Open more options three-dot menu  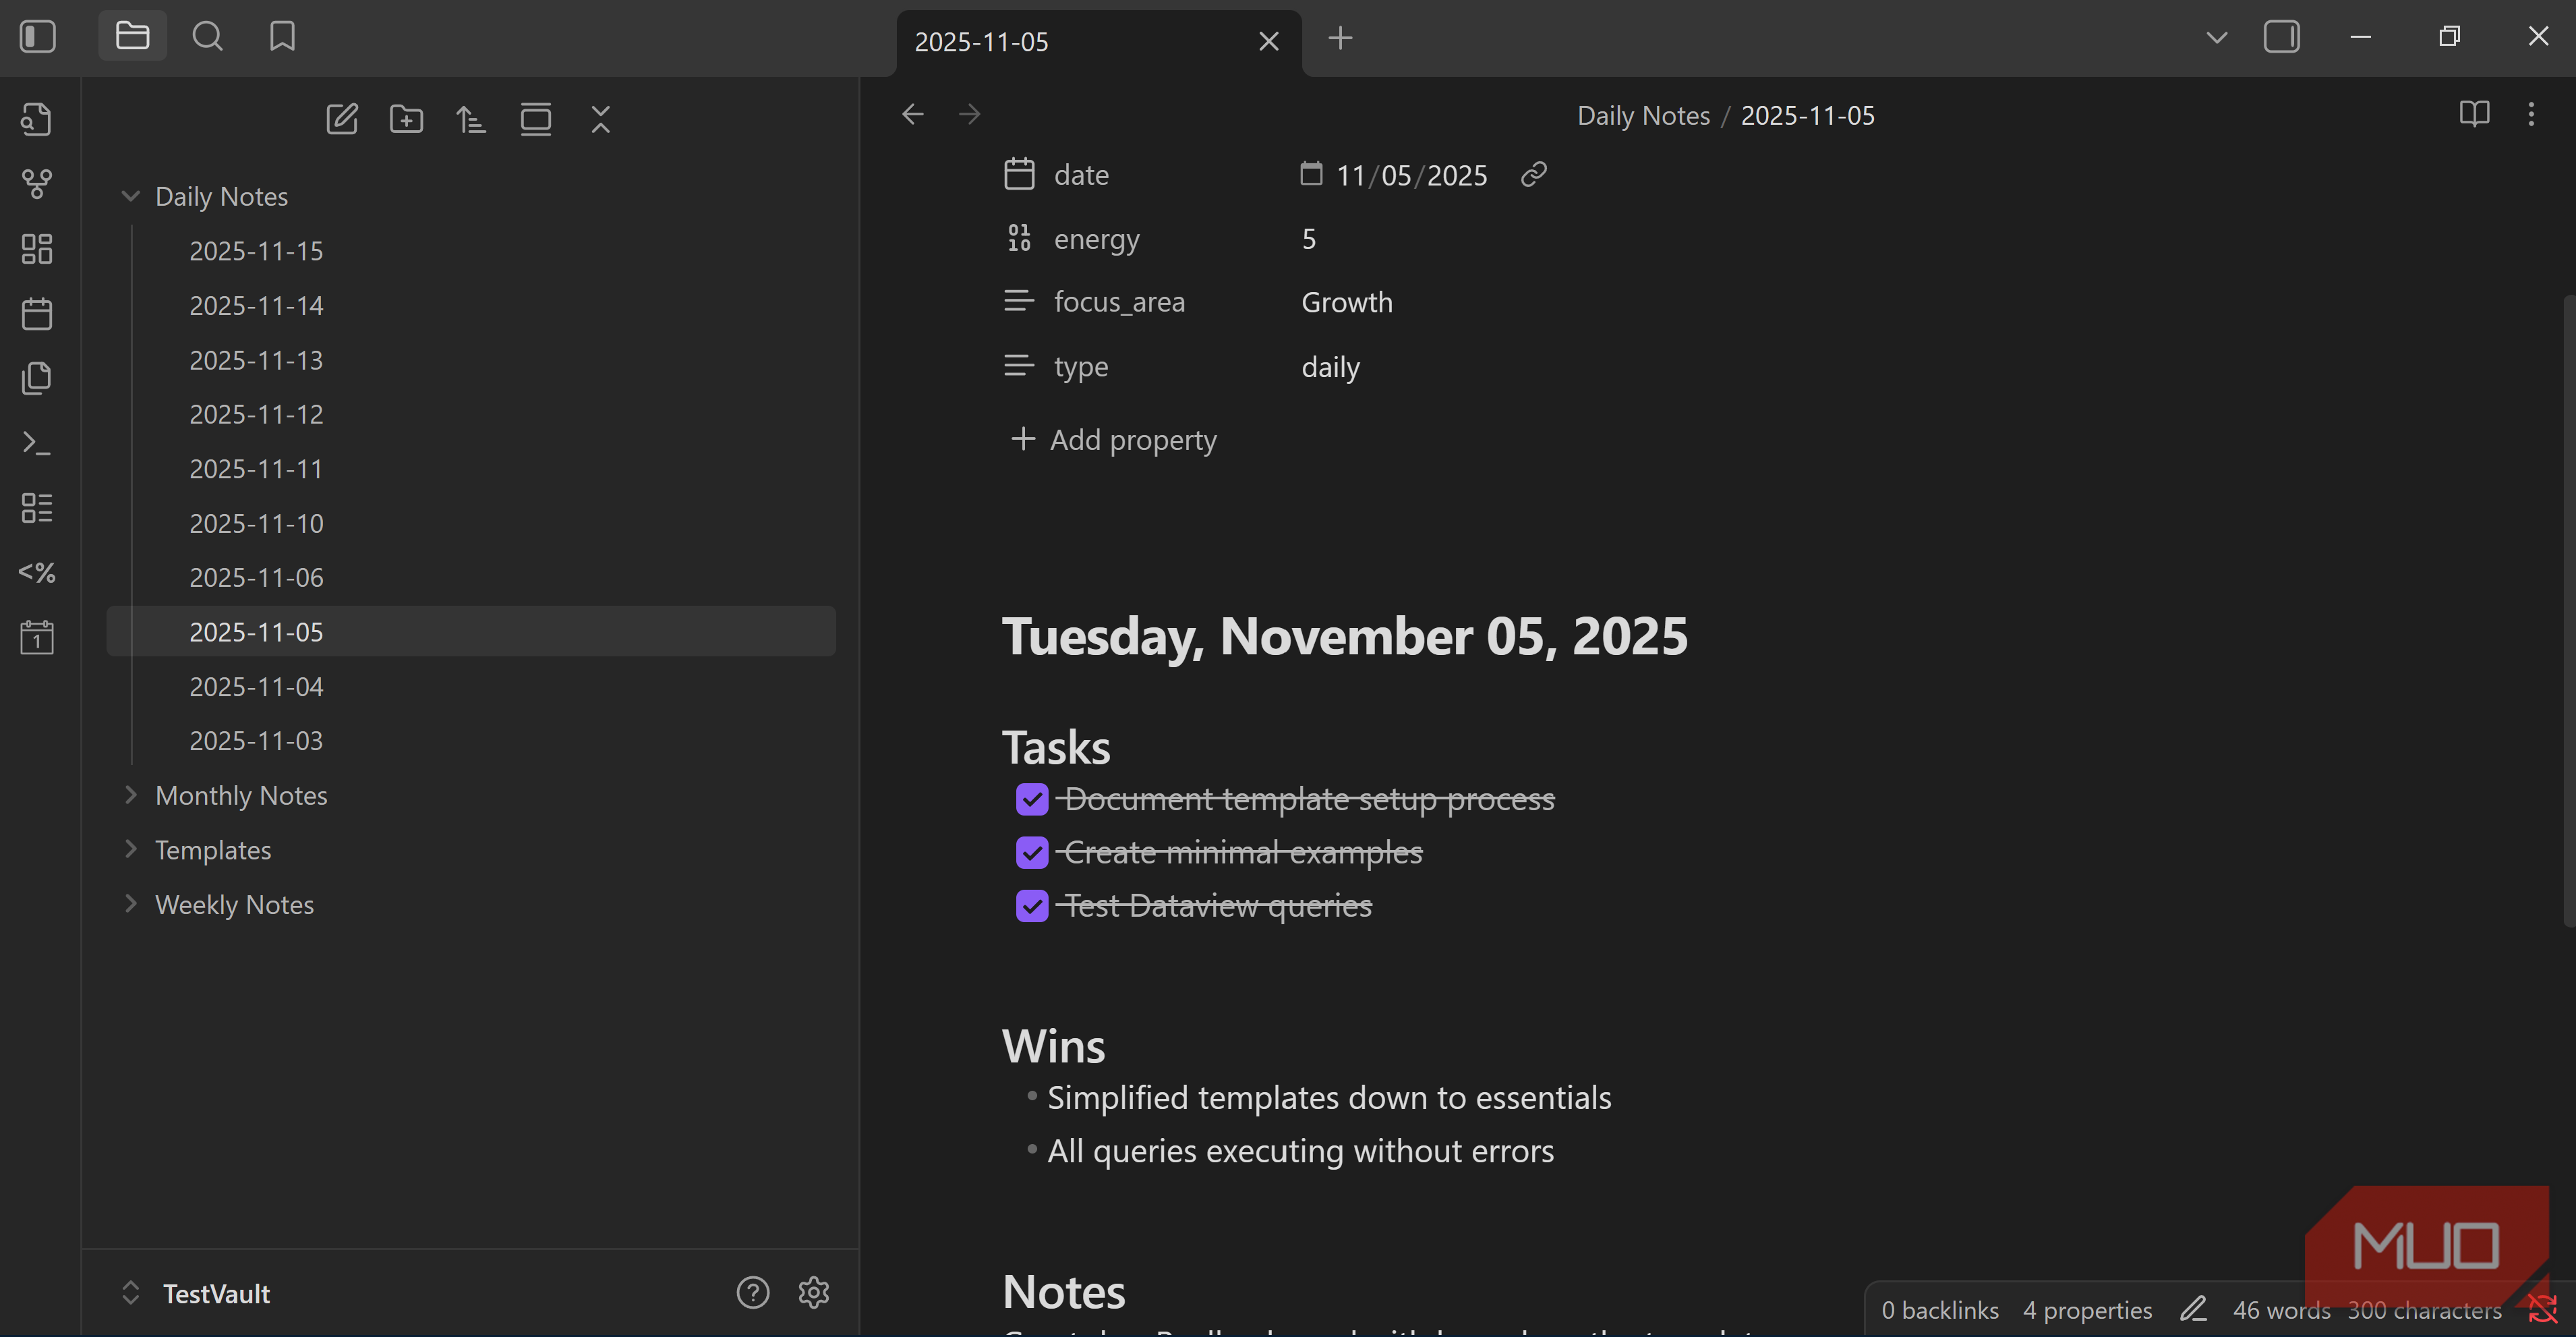pos(2531,114)
